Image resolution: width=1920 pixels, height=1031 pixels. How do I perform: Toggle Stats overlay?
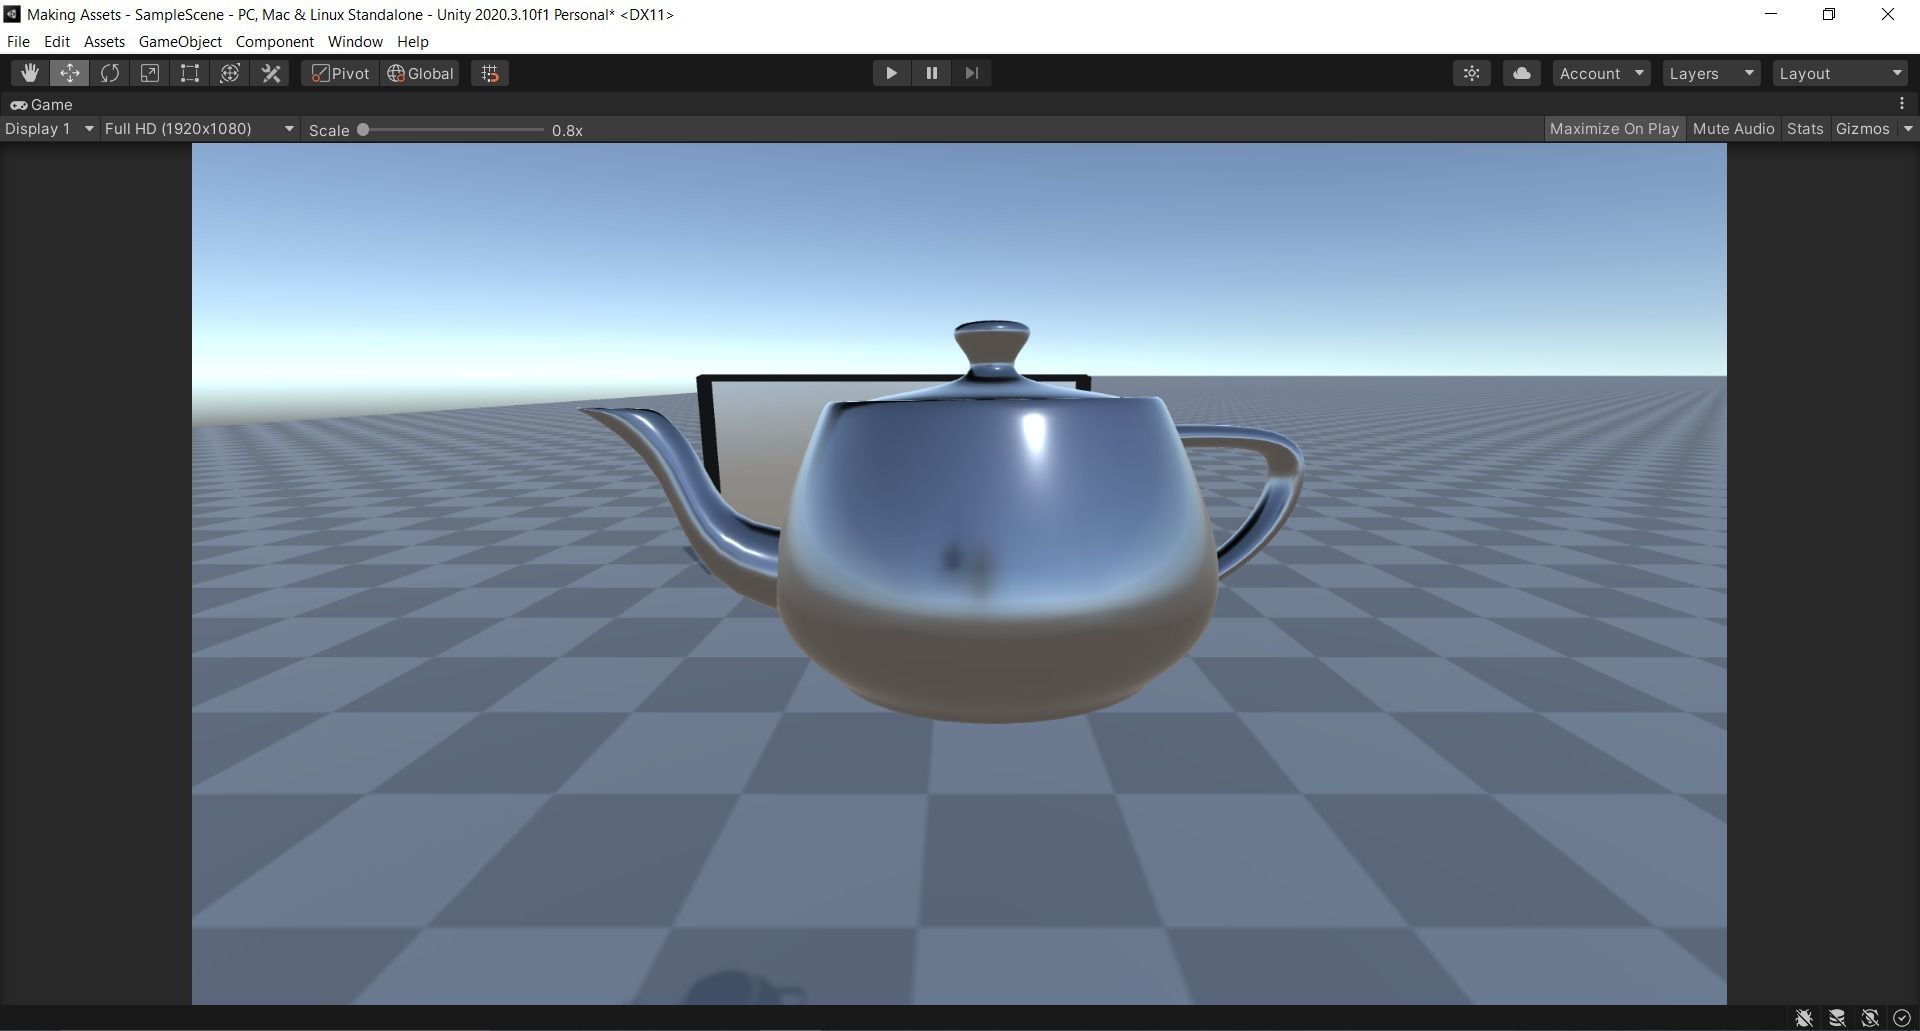(x=1805, y=129)
